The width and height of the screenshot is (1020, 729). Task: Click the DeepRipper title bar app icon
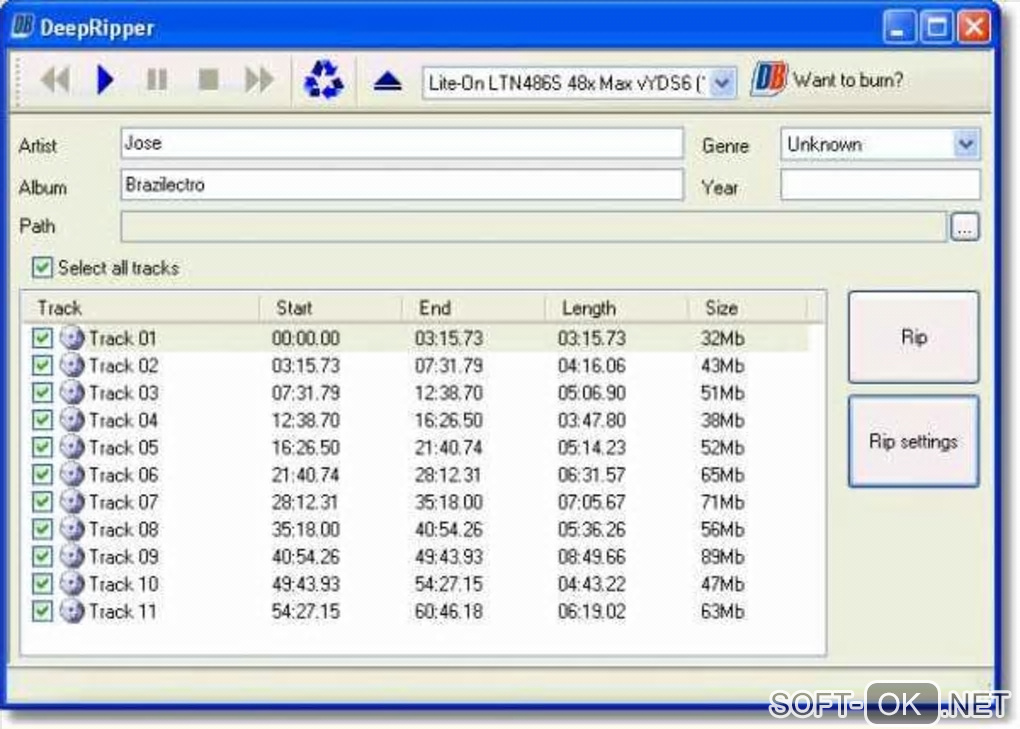23,27
